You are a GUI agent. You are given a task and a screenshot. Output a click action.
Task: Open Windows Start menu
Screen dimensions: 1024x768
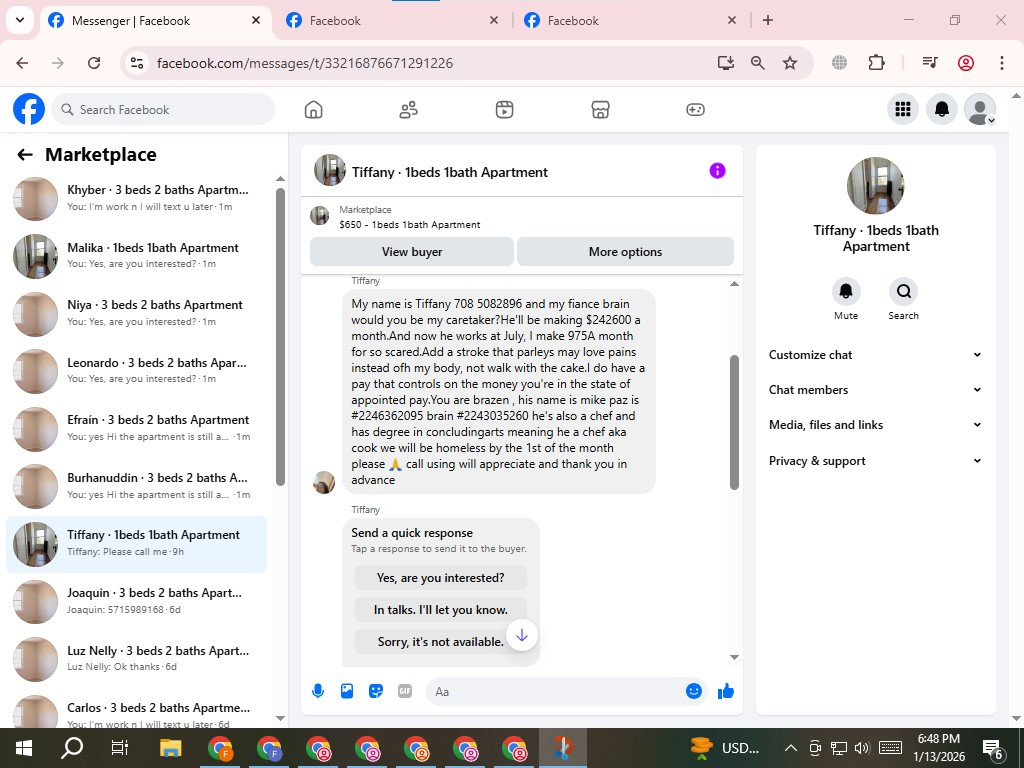tap(24, 748)
